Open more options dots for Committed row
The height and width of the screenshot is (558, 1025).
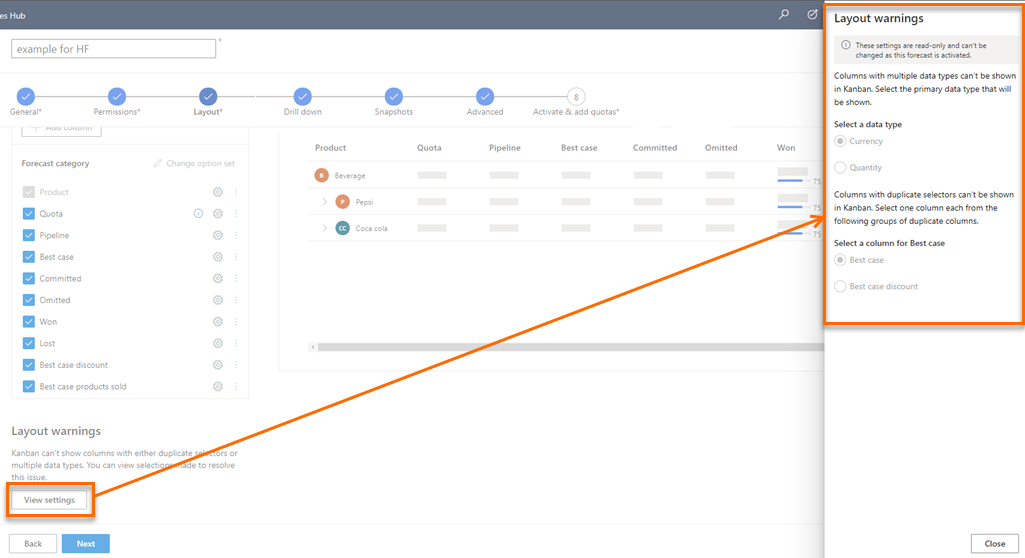coord(236,278)
